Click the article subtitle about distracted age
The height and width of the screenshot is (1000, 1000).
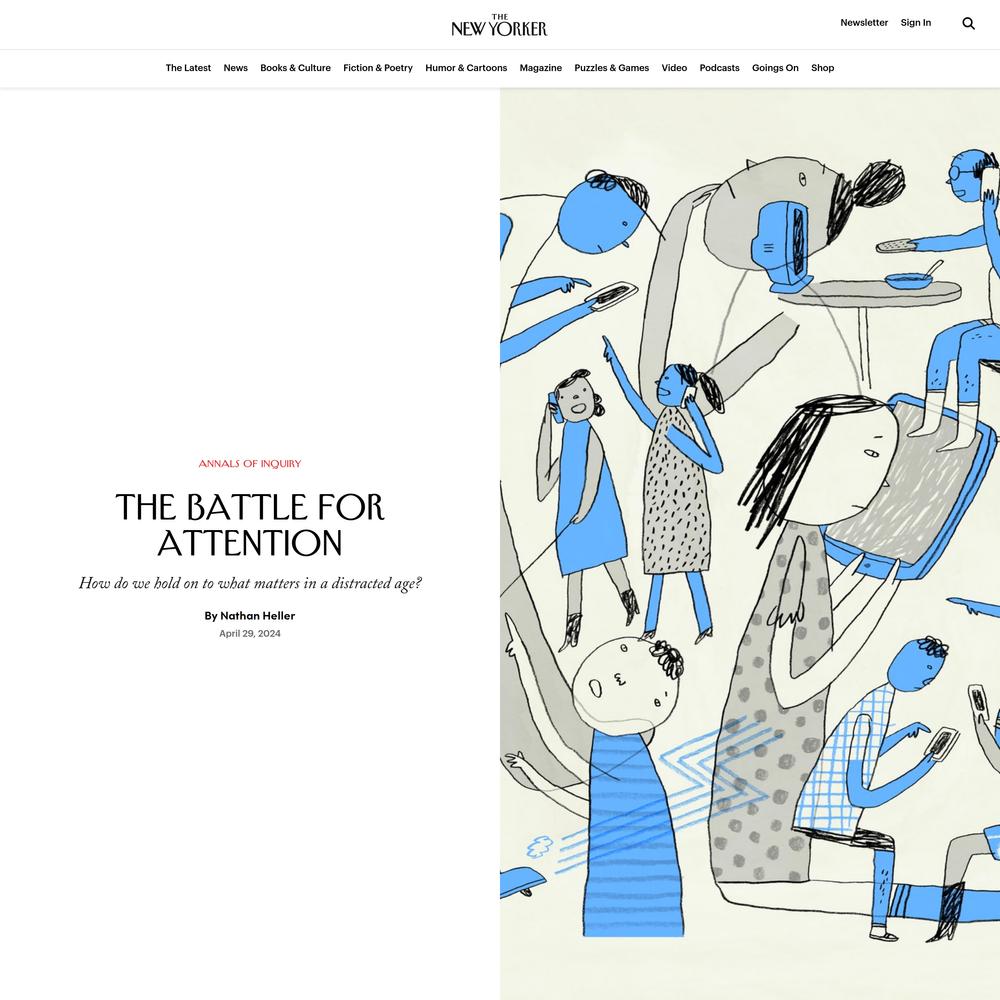coord(250,584)
